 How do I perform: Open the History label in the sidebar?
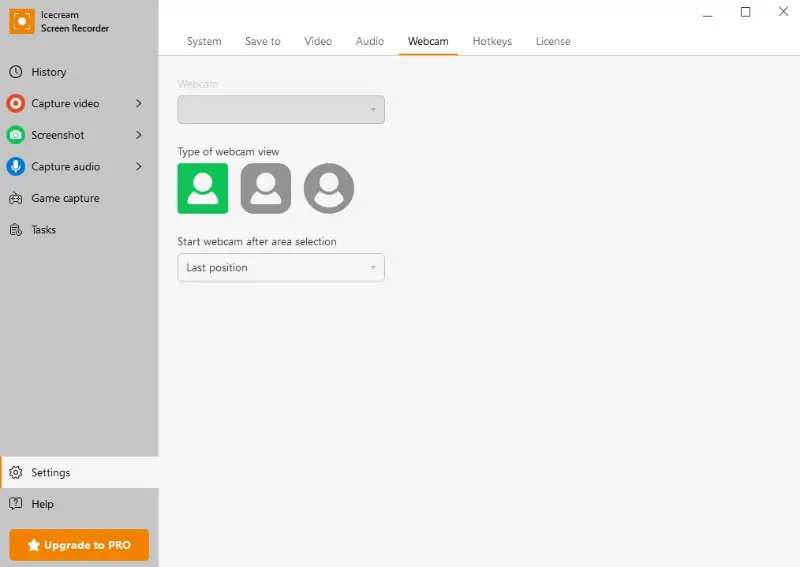tap(49, 72)
